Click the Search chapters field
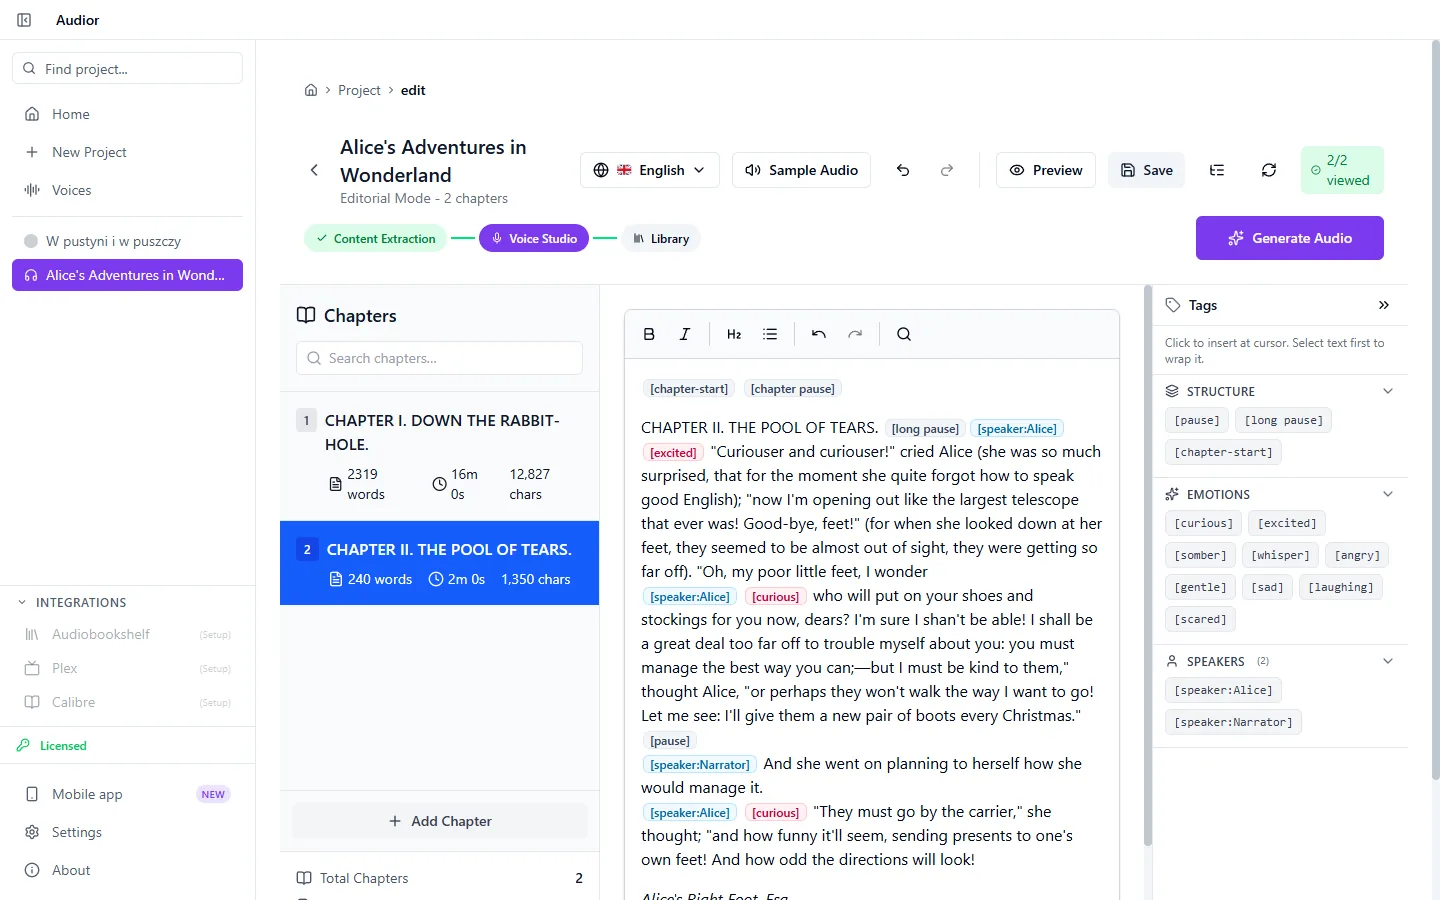 (439, 358)
